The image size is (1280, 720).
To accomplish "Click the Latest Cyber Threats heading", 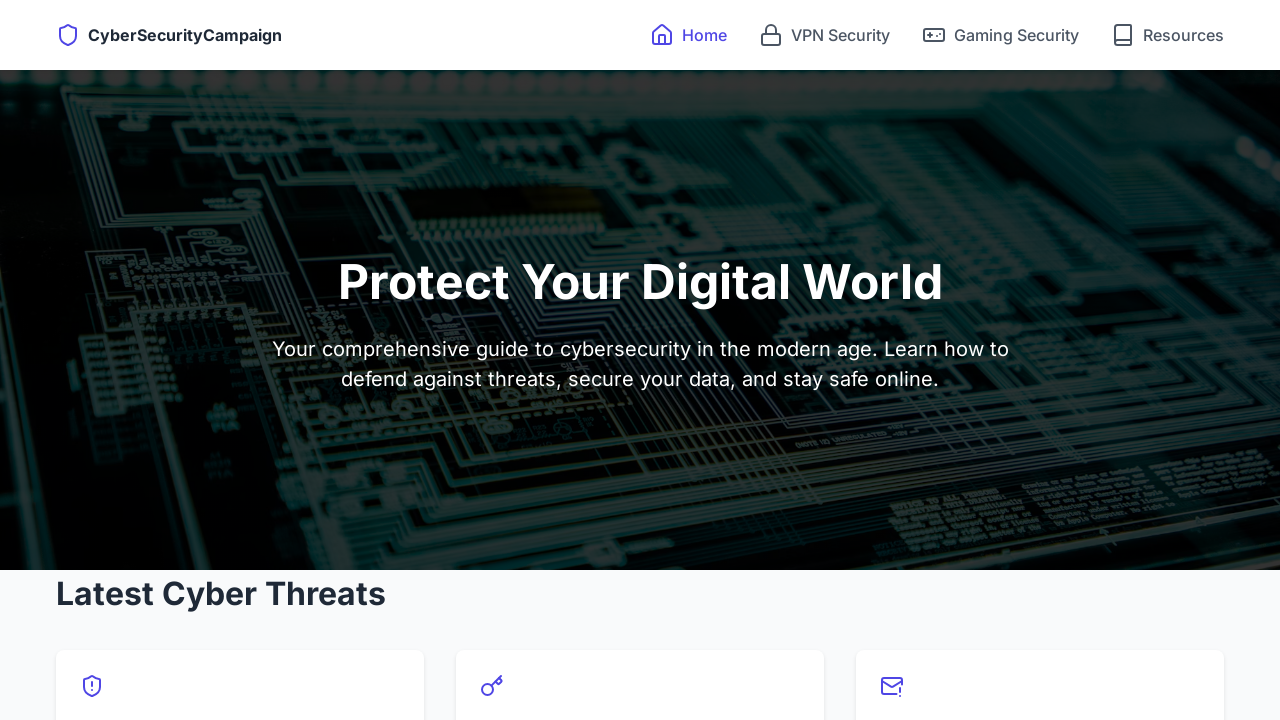I will (x=221, y=594).
